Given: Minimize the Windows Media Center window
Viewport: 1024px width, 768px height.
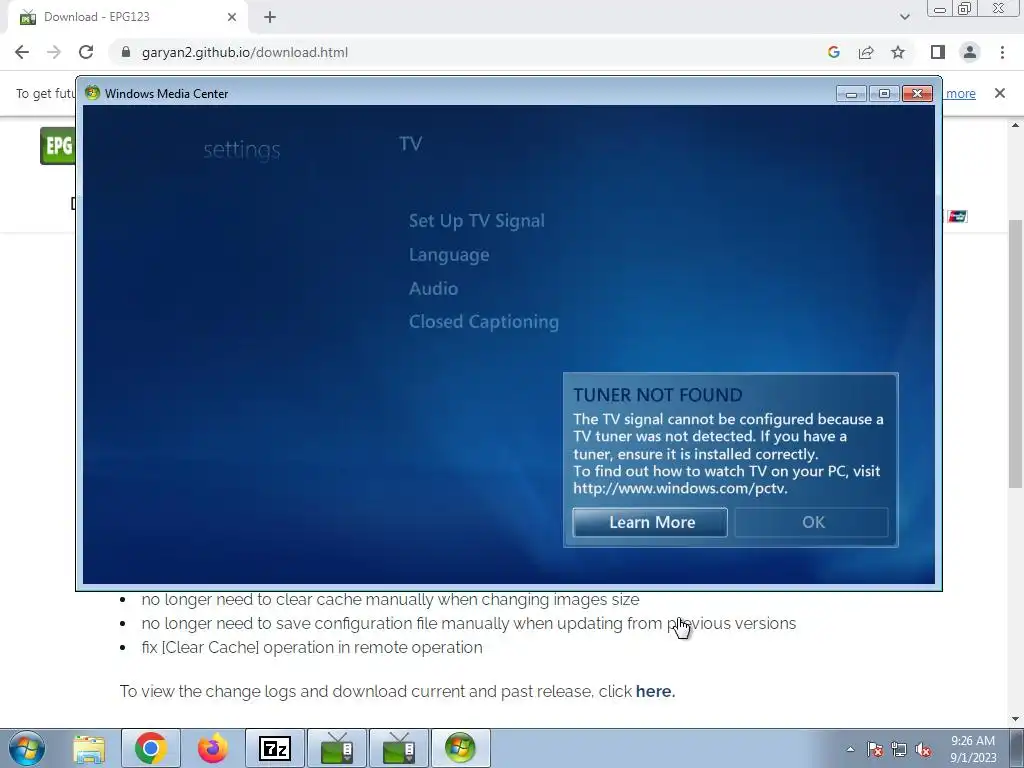Looking at the screenshot, I should click(x=851, y=94).
